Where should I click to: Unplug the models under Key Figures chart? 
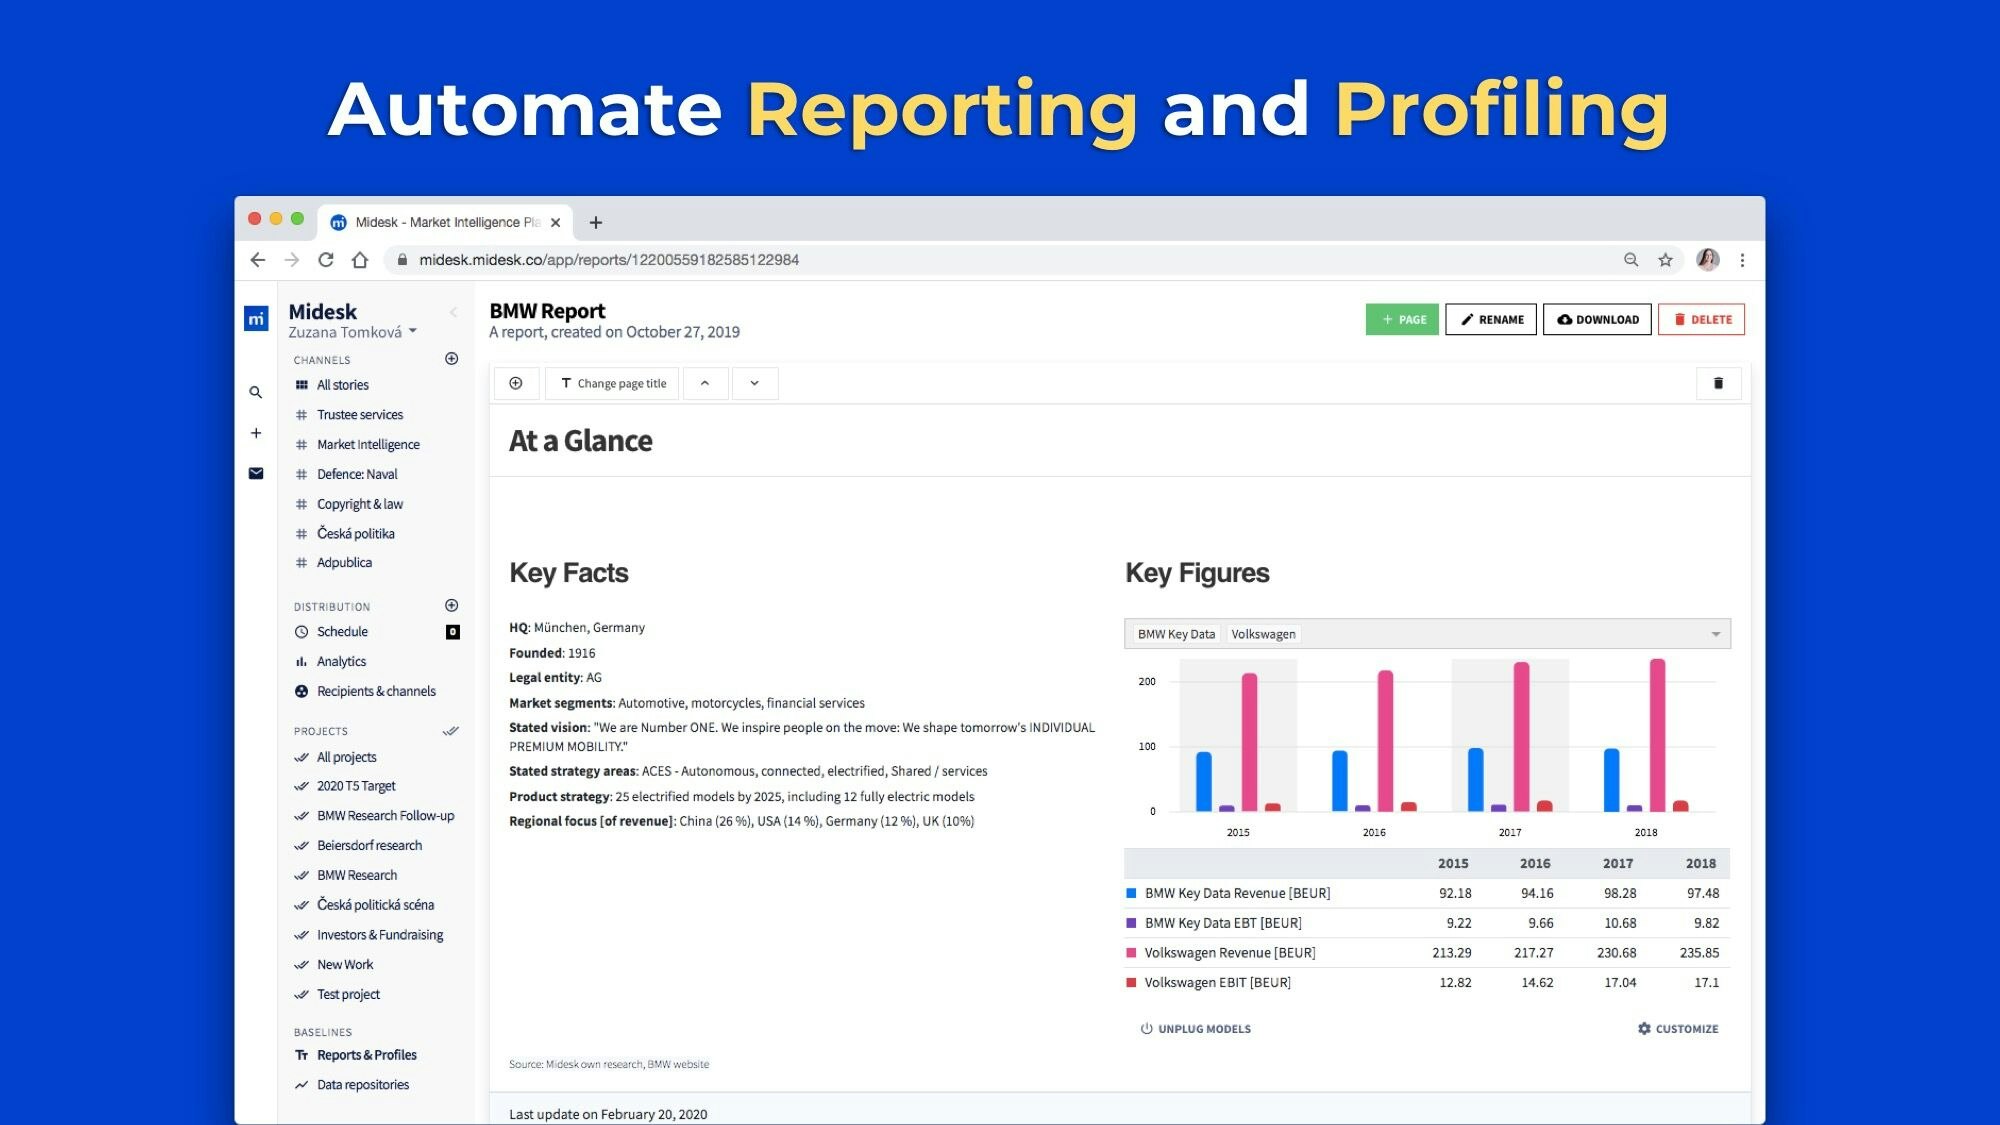[1195, 1029]
